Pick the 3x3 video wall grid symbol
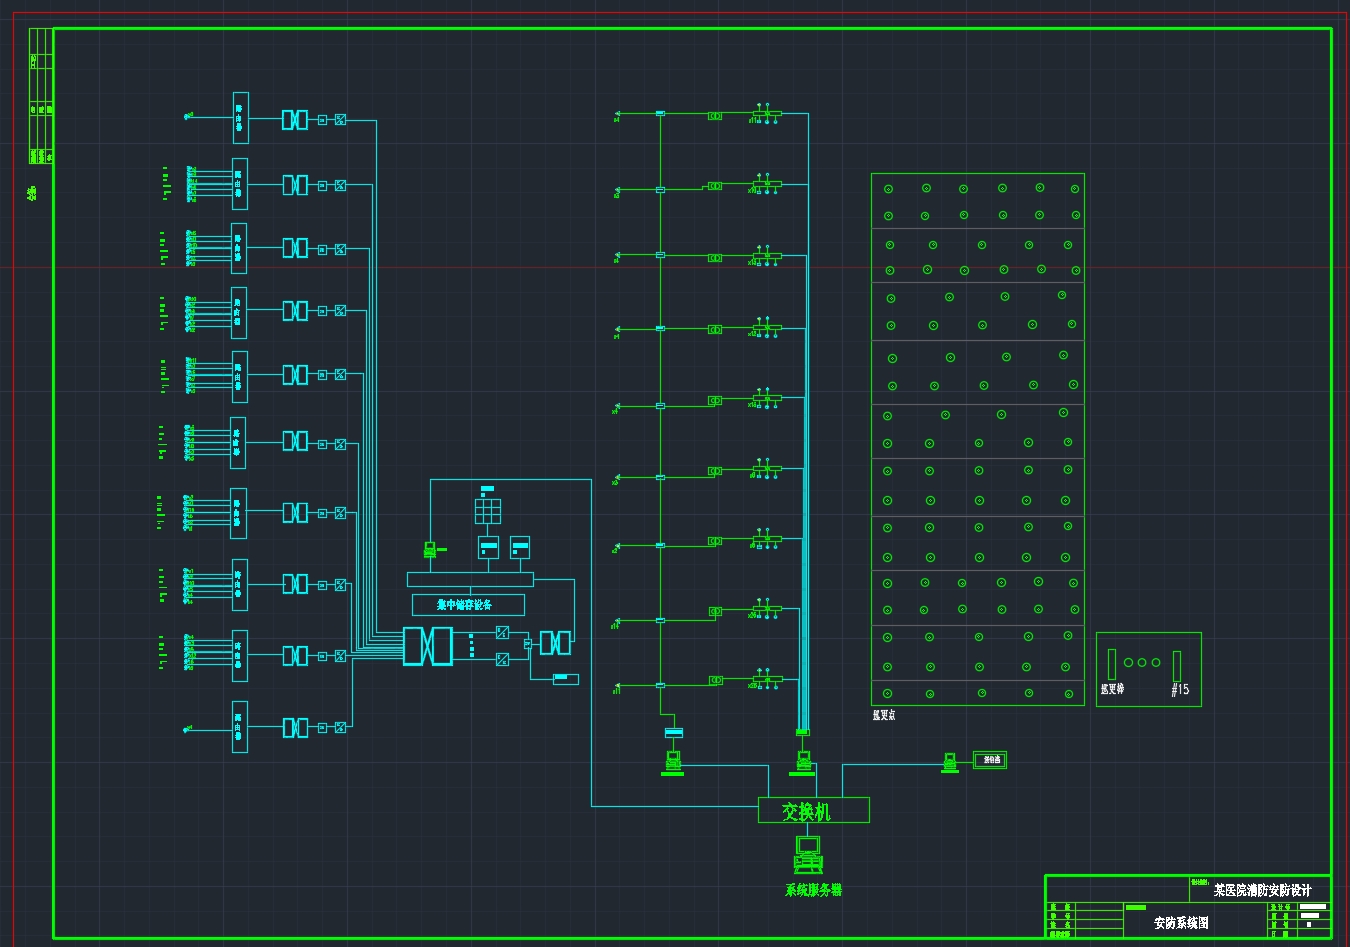This screenshot has height=947, width=1350. pyautogui.click(x=488, y=510)
